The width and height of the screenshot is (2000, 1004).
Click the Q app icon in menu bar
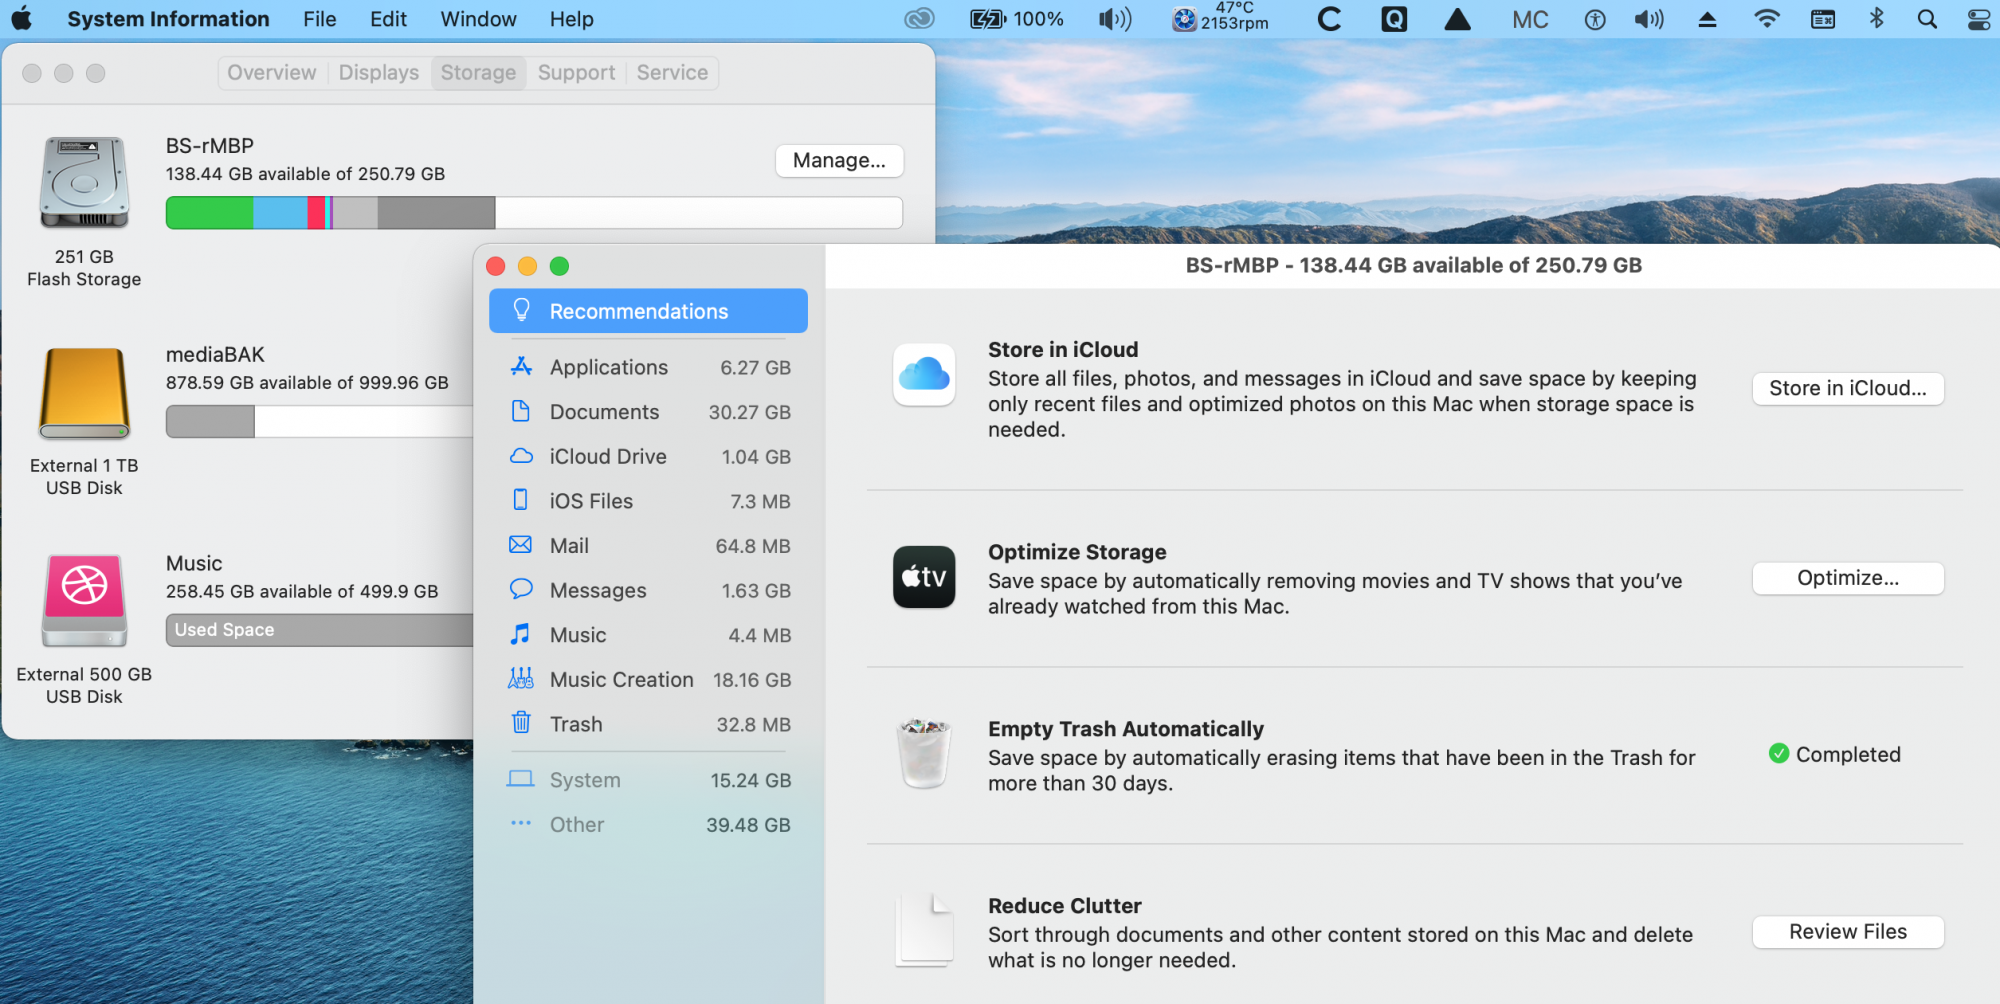(1394, 19)
